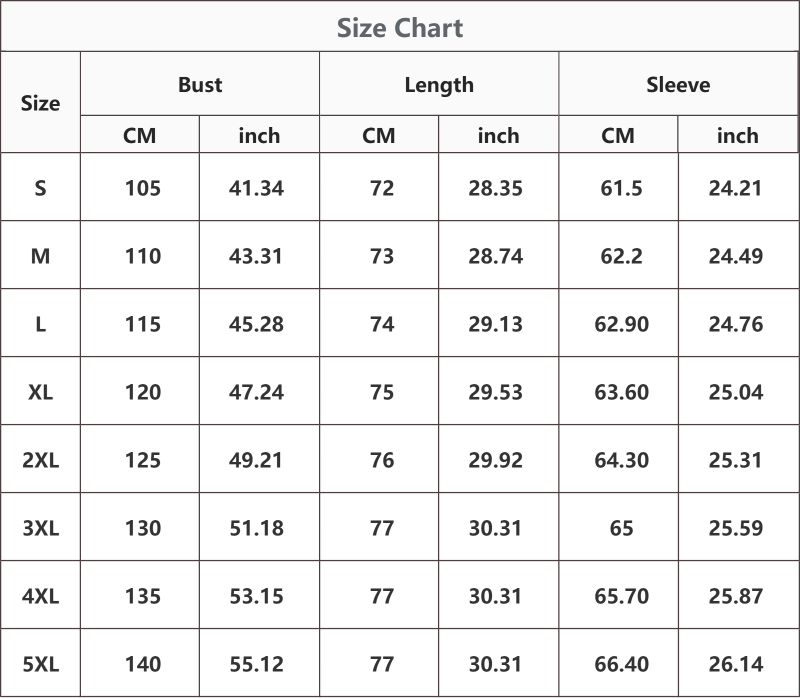This screenshot has height=698, width=800.
Task: Select sleeve cm value 61.5
Action: tap(621, 188)
